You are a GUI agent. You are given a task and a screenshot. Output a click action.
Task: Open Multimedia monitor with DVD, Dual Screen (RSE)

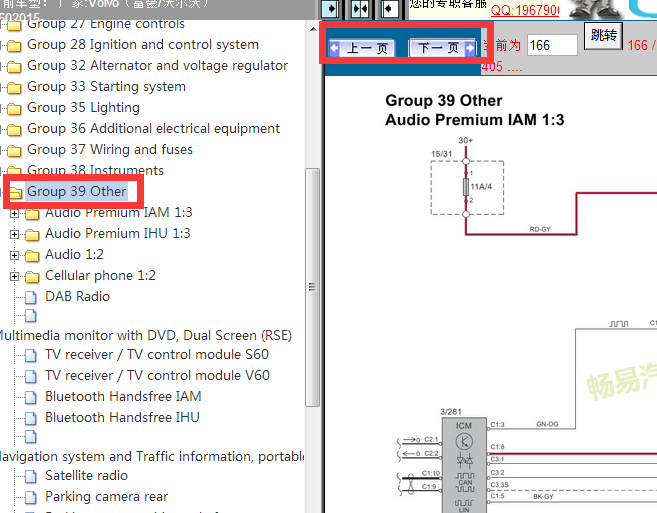145,335
